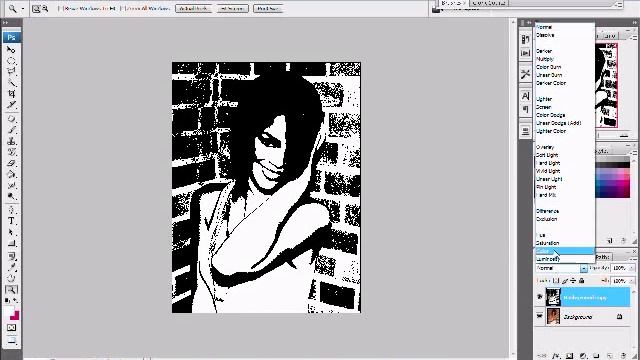
Task: Switch to Paths tab
Action: pos(603,257)
